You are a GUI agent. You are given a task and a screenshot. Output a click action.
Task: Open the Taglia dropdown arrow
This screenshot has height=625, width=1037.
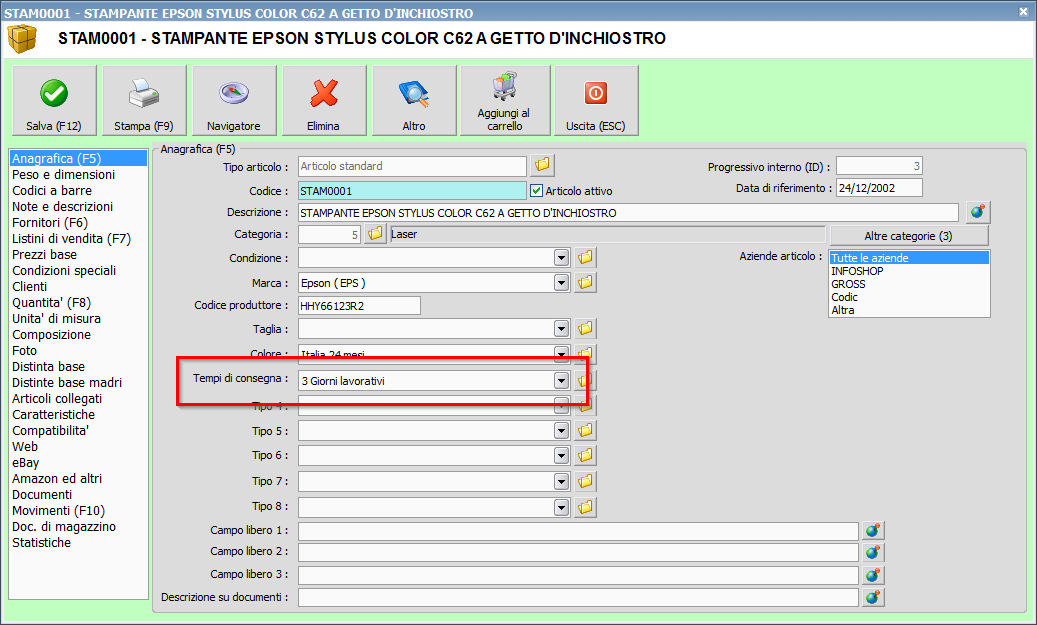click(561, 329)
